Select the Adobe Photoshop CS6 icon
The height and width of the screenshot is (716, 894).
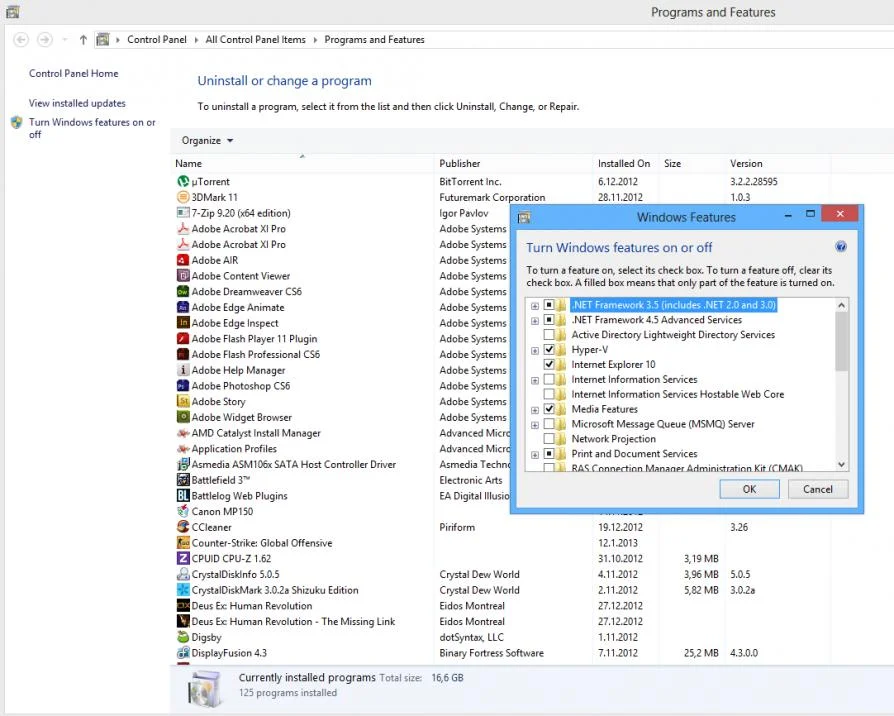pyautogui.click(x=183, y=386)
